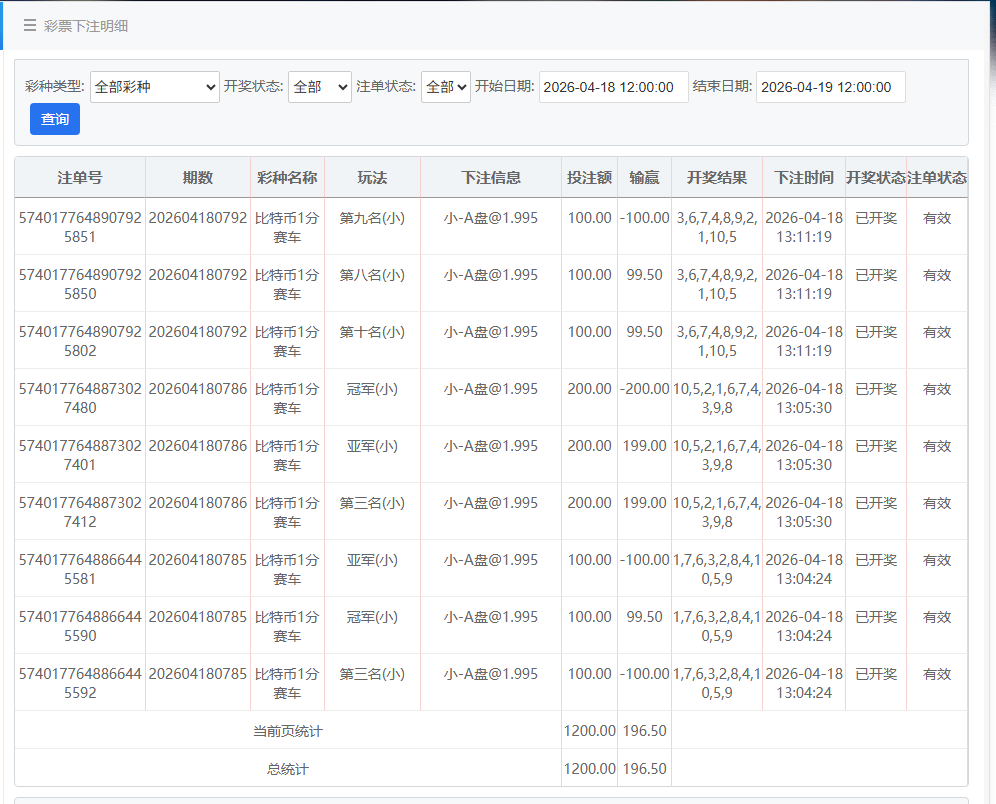This screenshot has height=804, width=996.
Task: Click the 开奖结果 column header
Action: [x=717, y=178]
